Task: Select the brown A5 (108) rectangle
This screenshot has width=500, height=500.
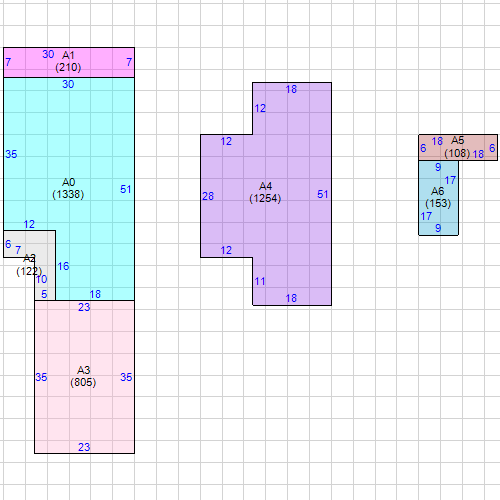Action: [458, 148]
